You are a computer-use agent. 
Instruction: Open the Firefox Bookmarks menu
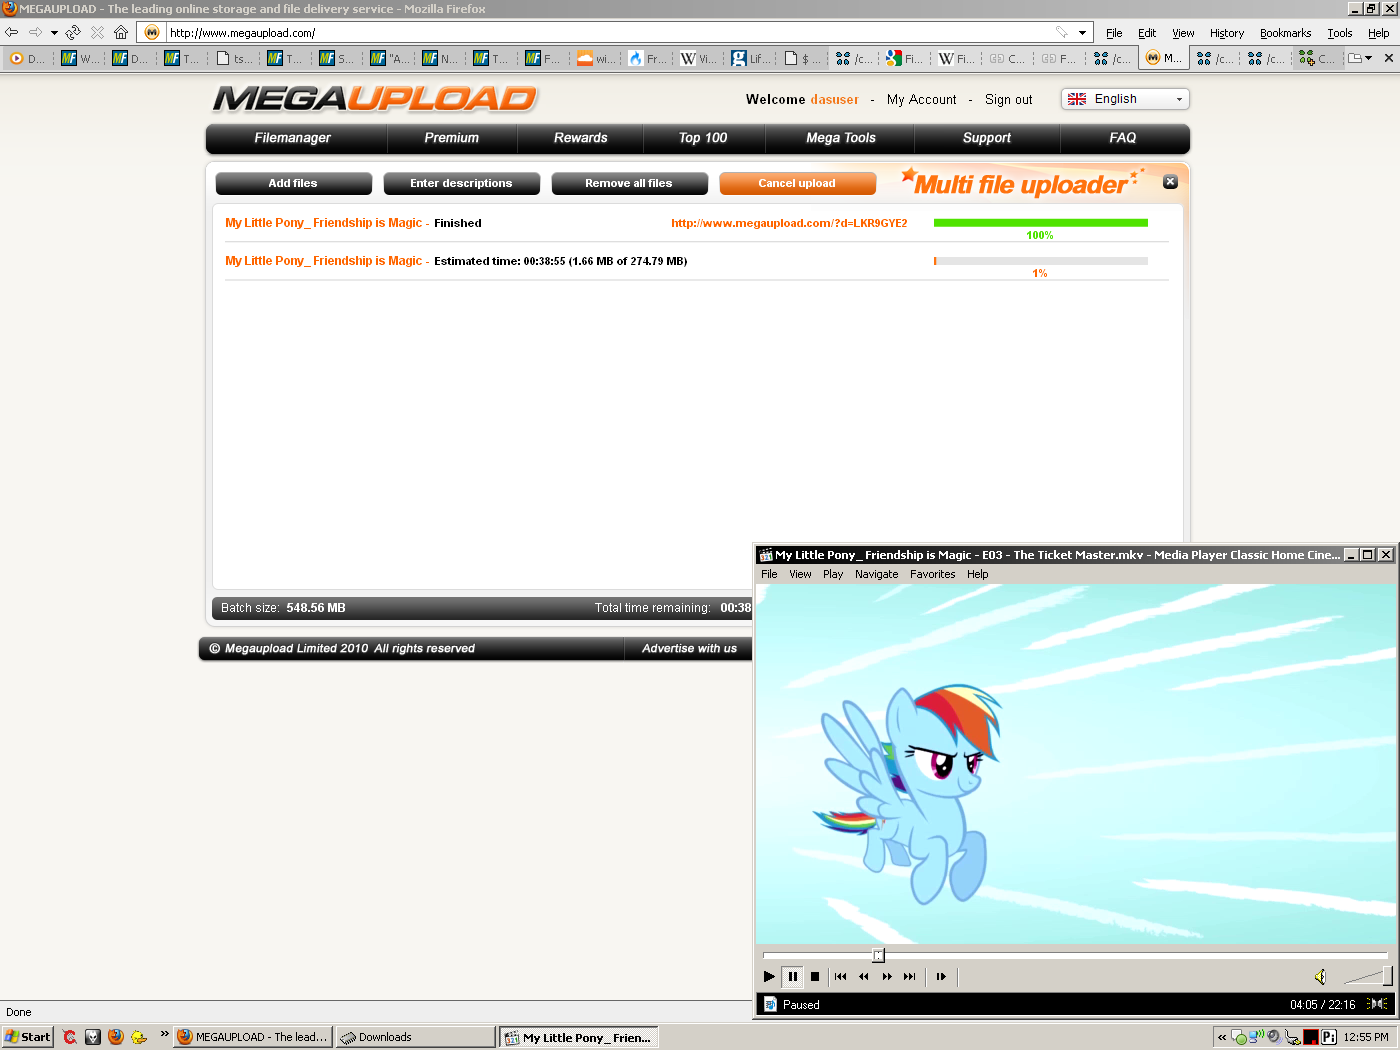click(1285, 33)
